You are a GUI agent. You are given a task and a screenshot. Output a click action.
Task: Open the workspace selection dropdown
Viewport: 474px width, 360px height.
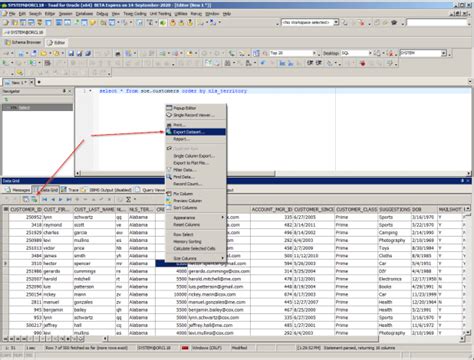coord(336,22)
